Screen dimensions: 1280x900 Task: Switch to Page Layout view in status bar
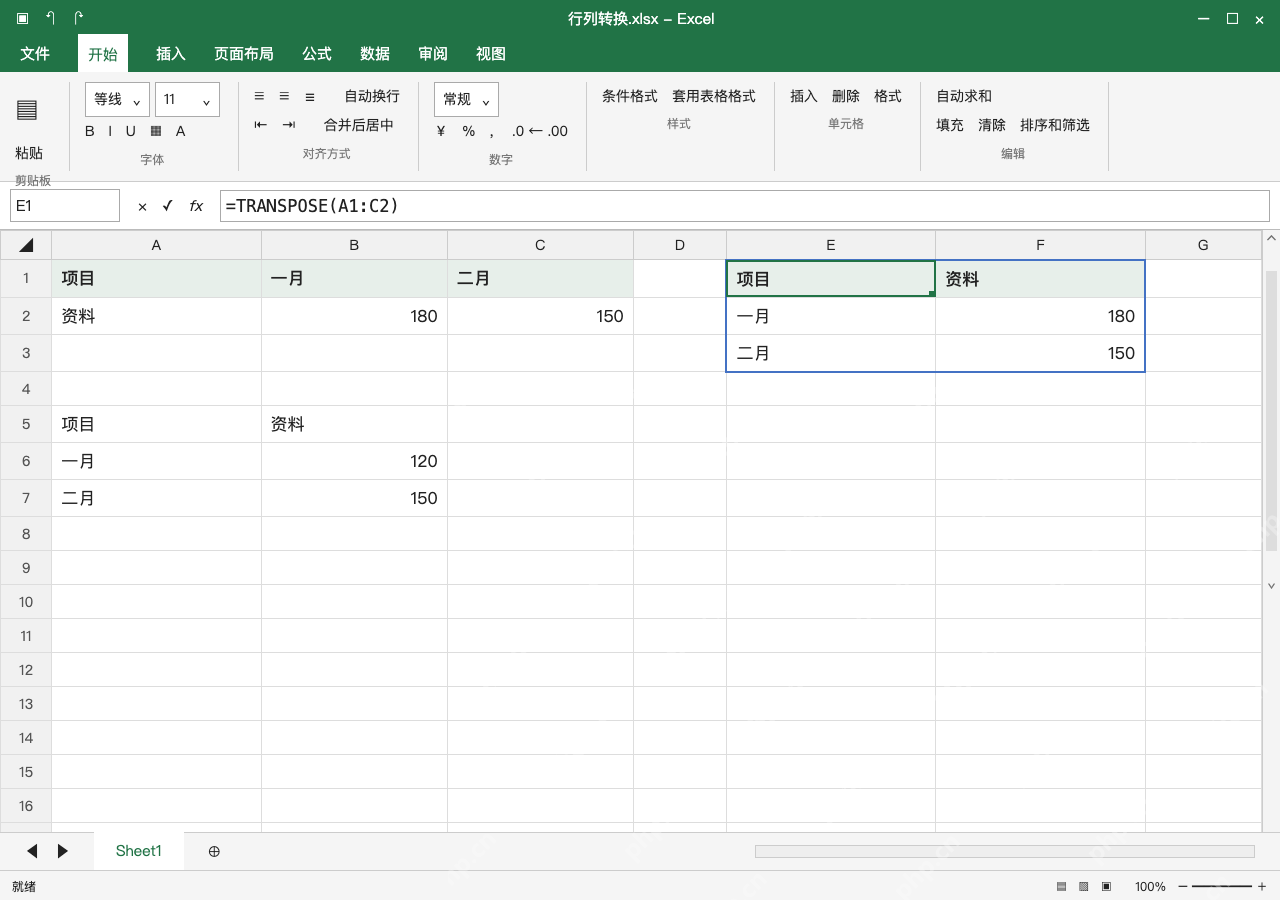(1084, 886)
